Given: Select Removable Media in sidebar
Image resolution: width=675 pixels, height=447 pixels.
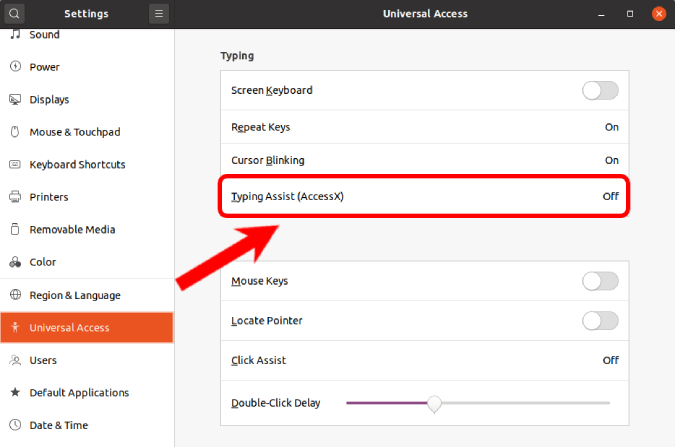Looking at the screenshot, I should 87,230.
